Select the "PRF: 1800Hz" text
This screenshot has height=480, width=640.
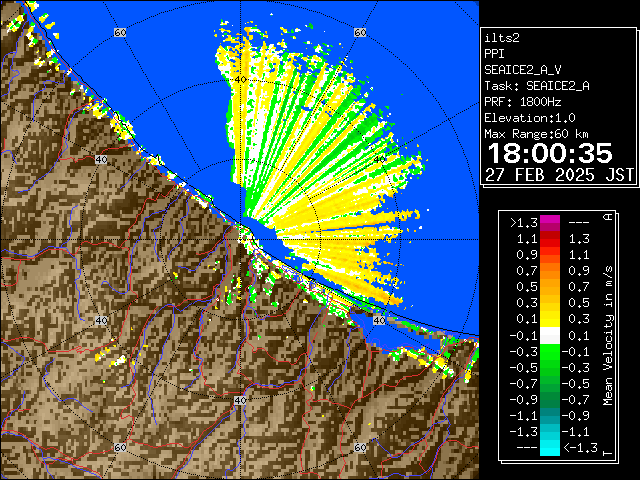point(522,102)
